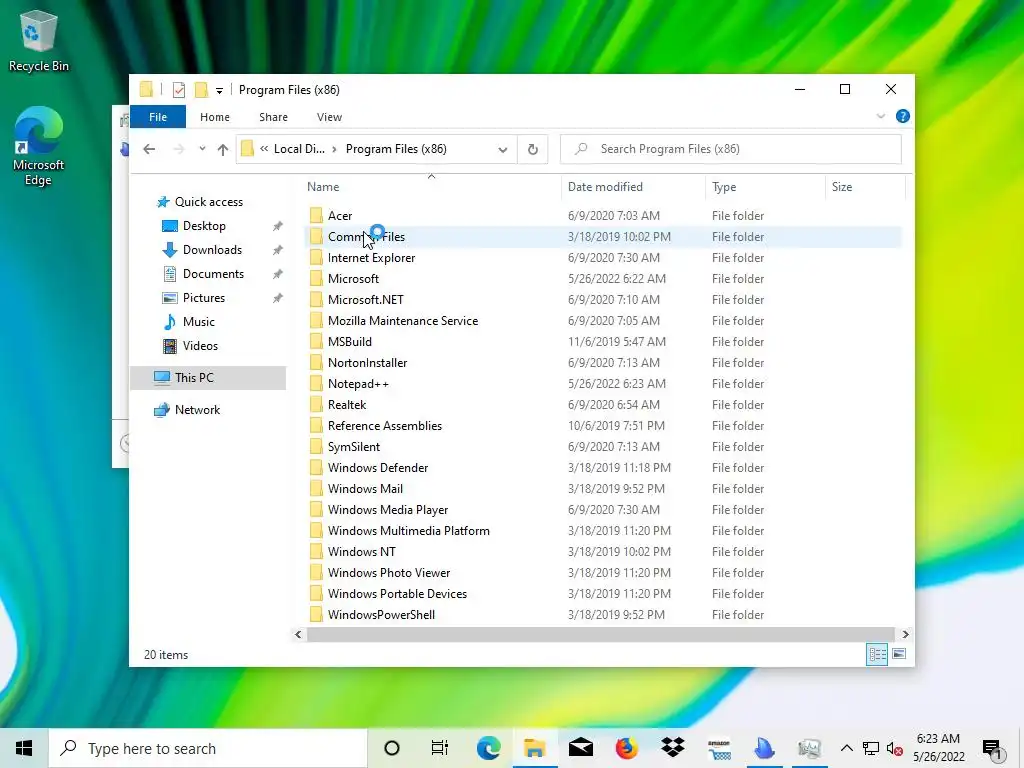Click the horizontal scrollbar right arrow
Screen dimensions: 1024x768
tap(905, 634)
